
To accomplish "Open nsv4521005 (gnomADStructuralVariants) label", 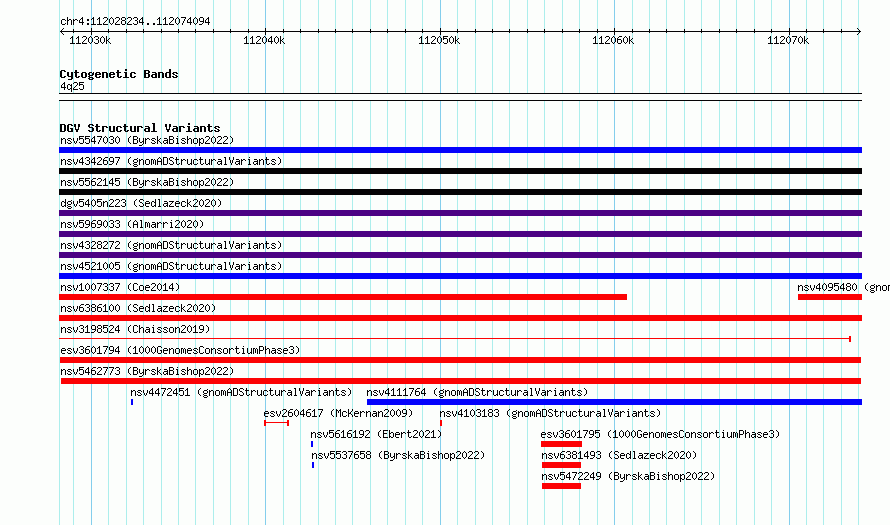I will [x=171, y=266].
